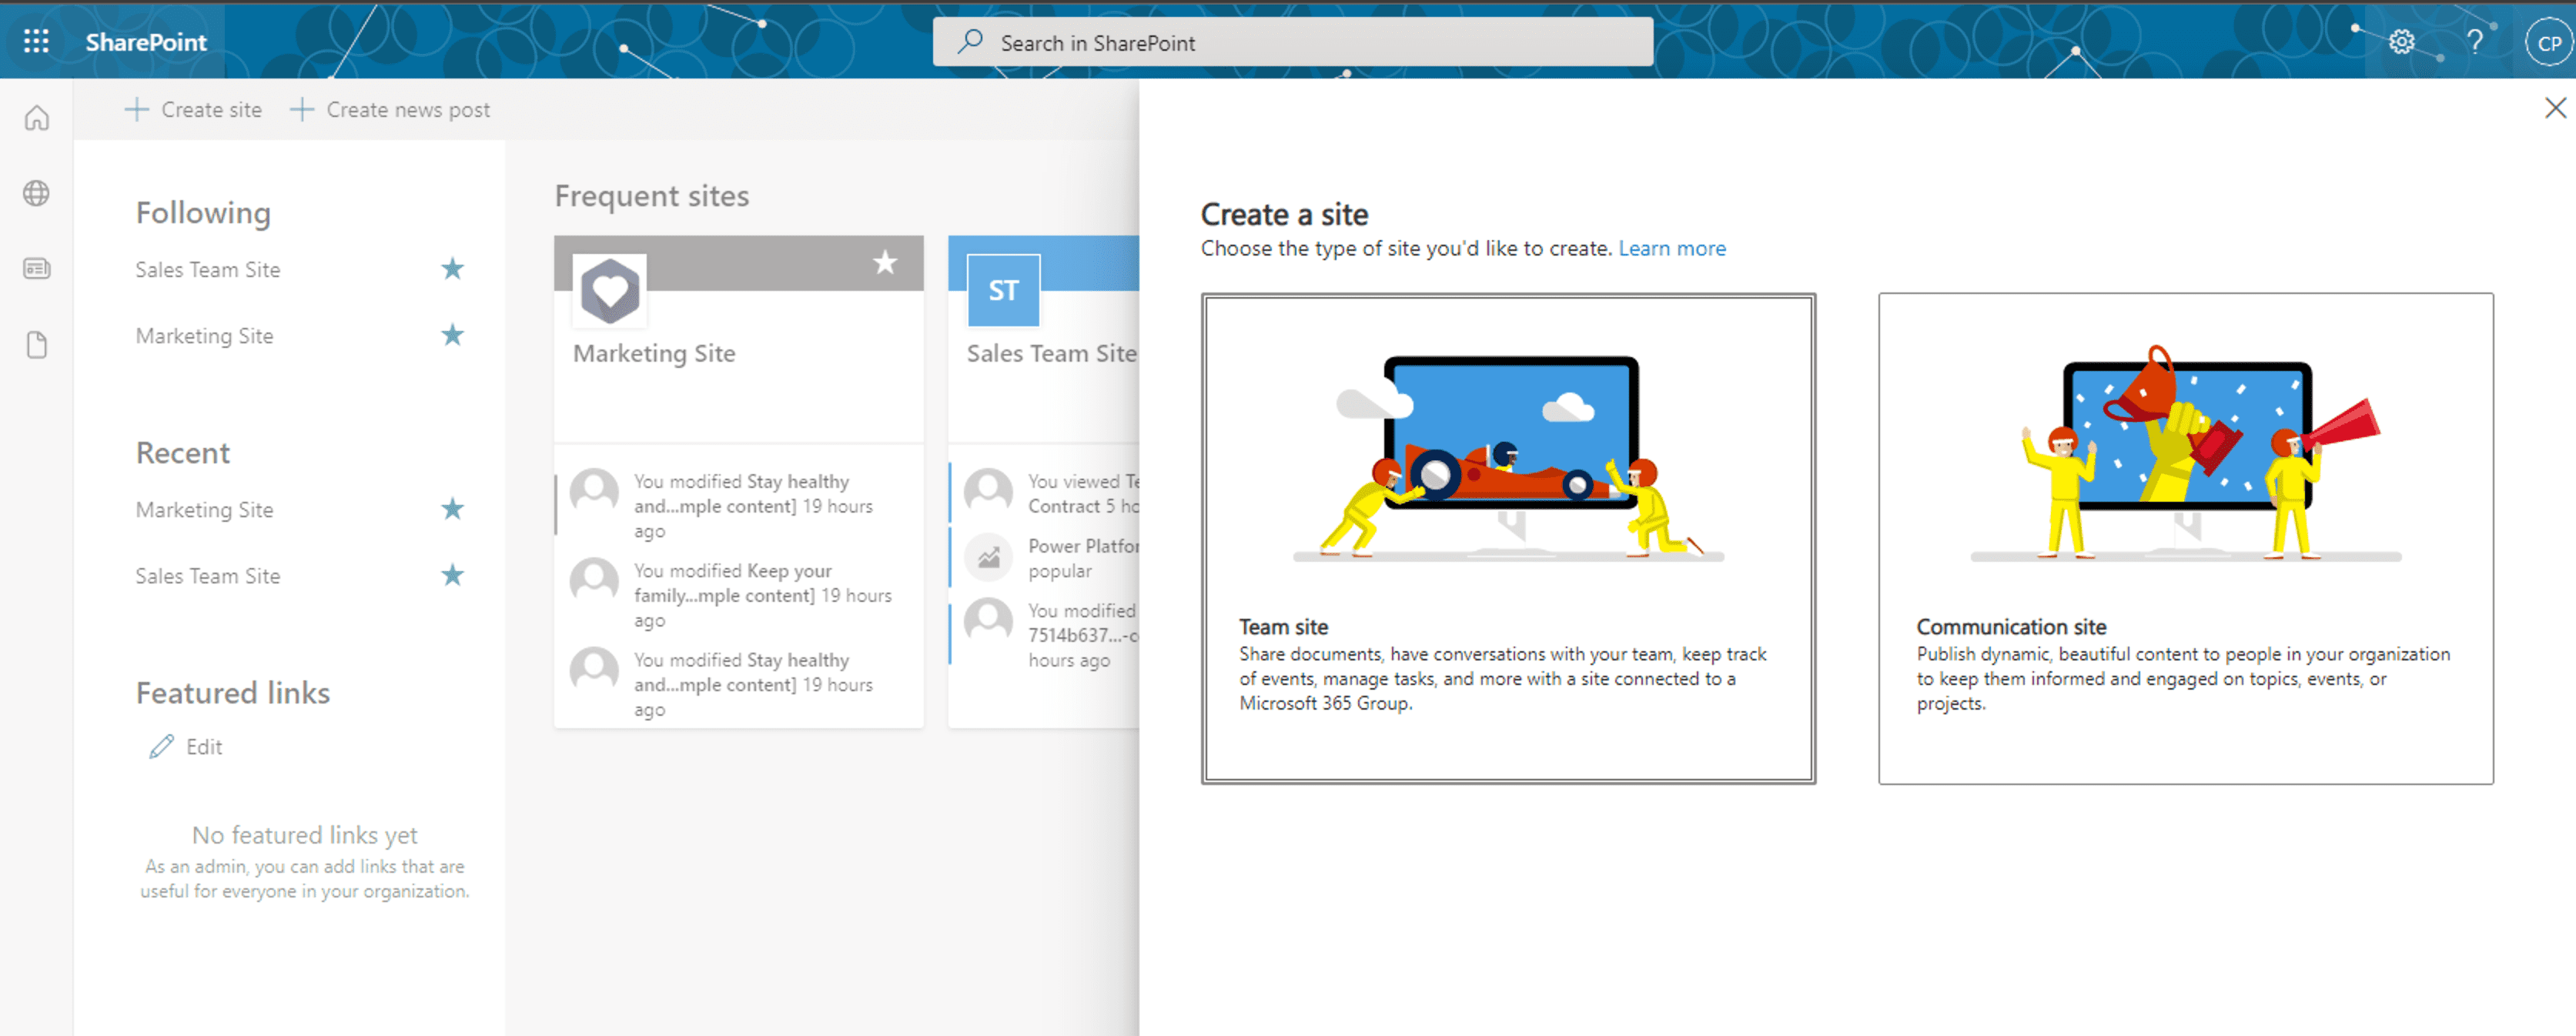Open the News icon in the sidebar

pos(37,268)
